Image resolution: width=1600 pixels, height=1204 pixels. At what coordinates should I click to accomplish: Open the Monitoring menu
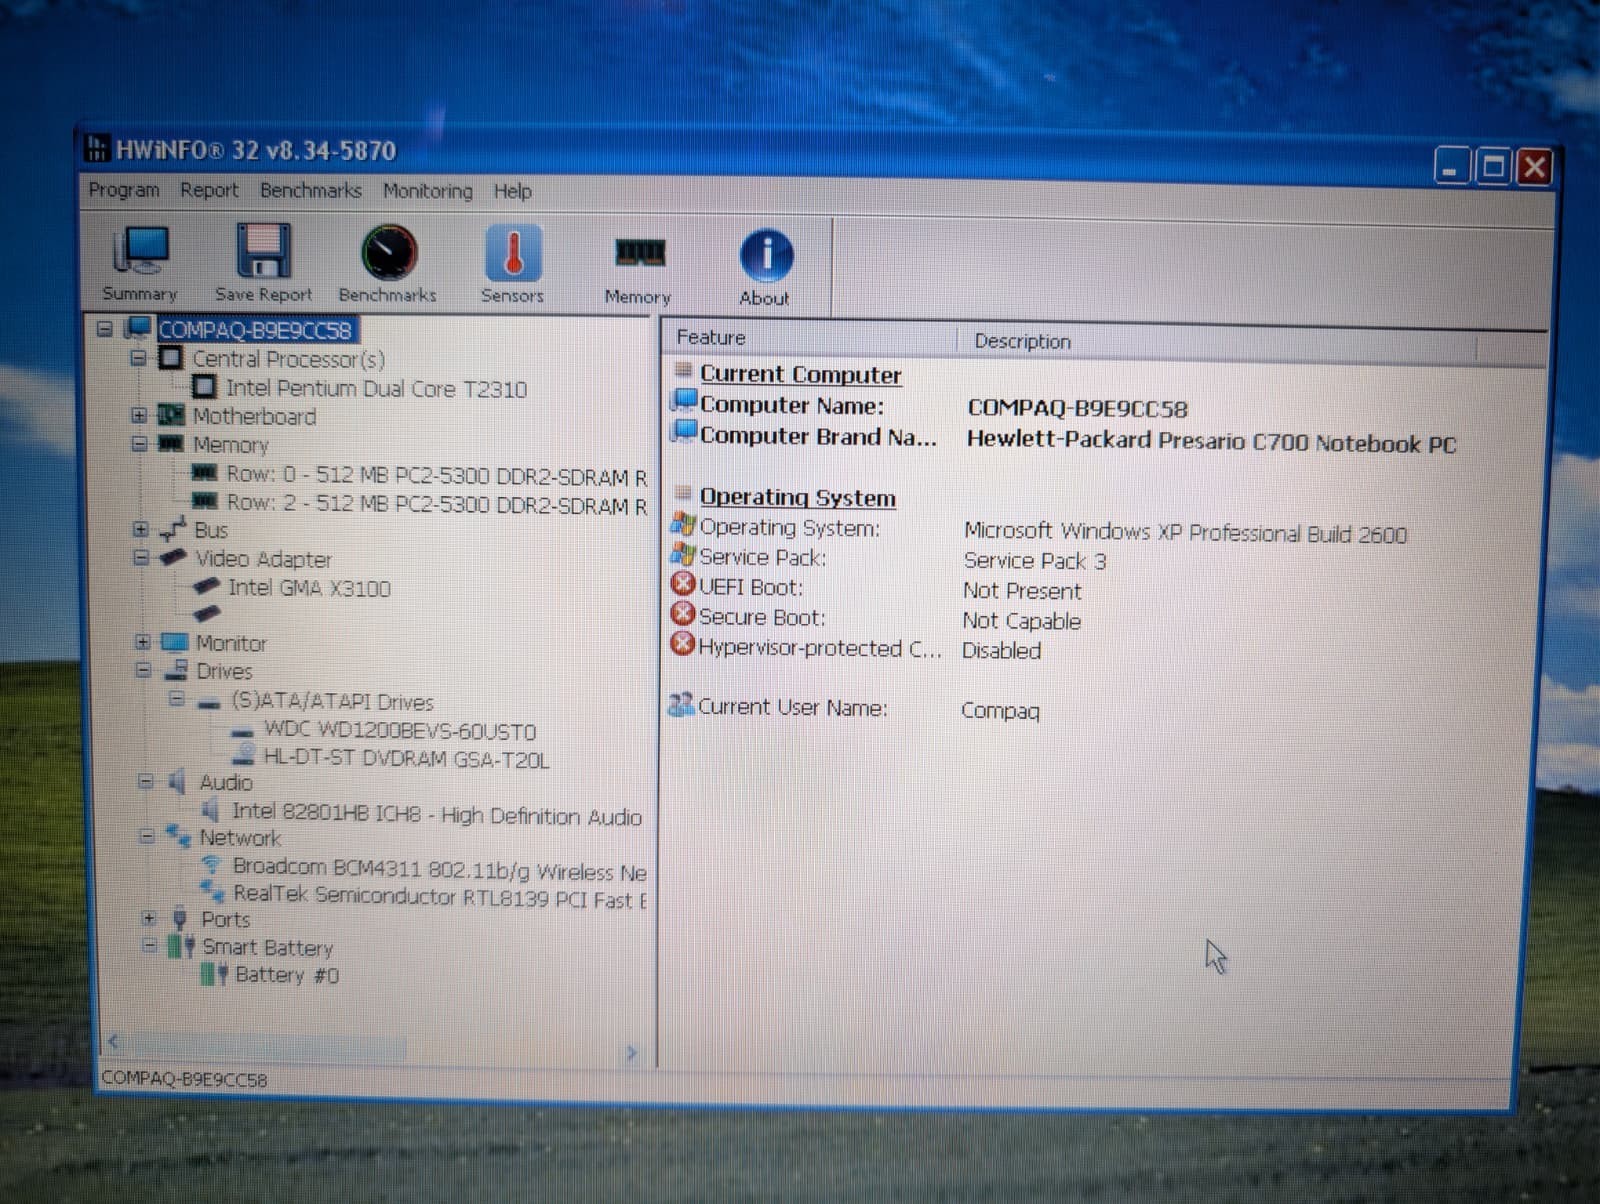428,191
